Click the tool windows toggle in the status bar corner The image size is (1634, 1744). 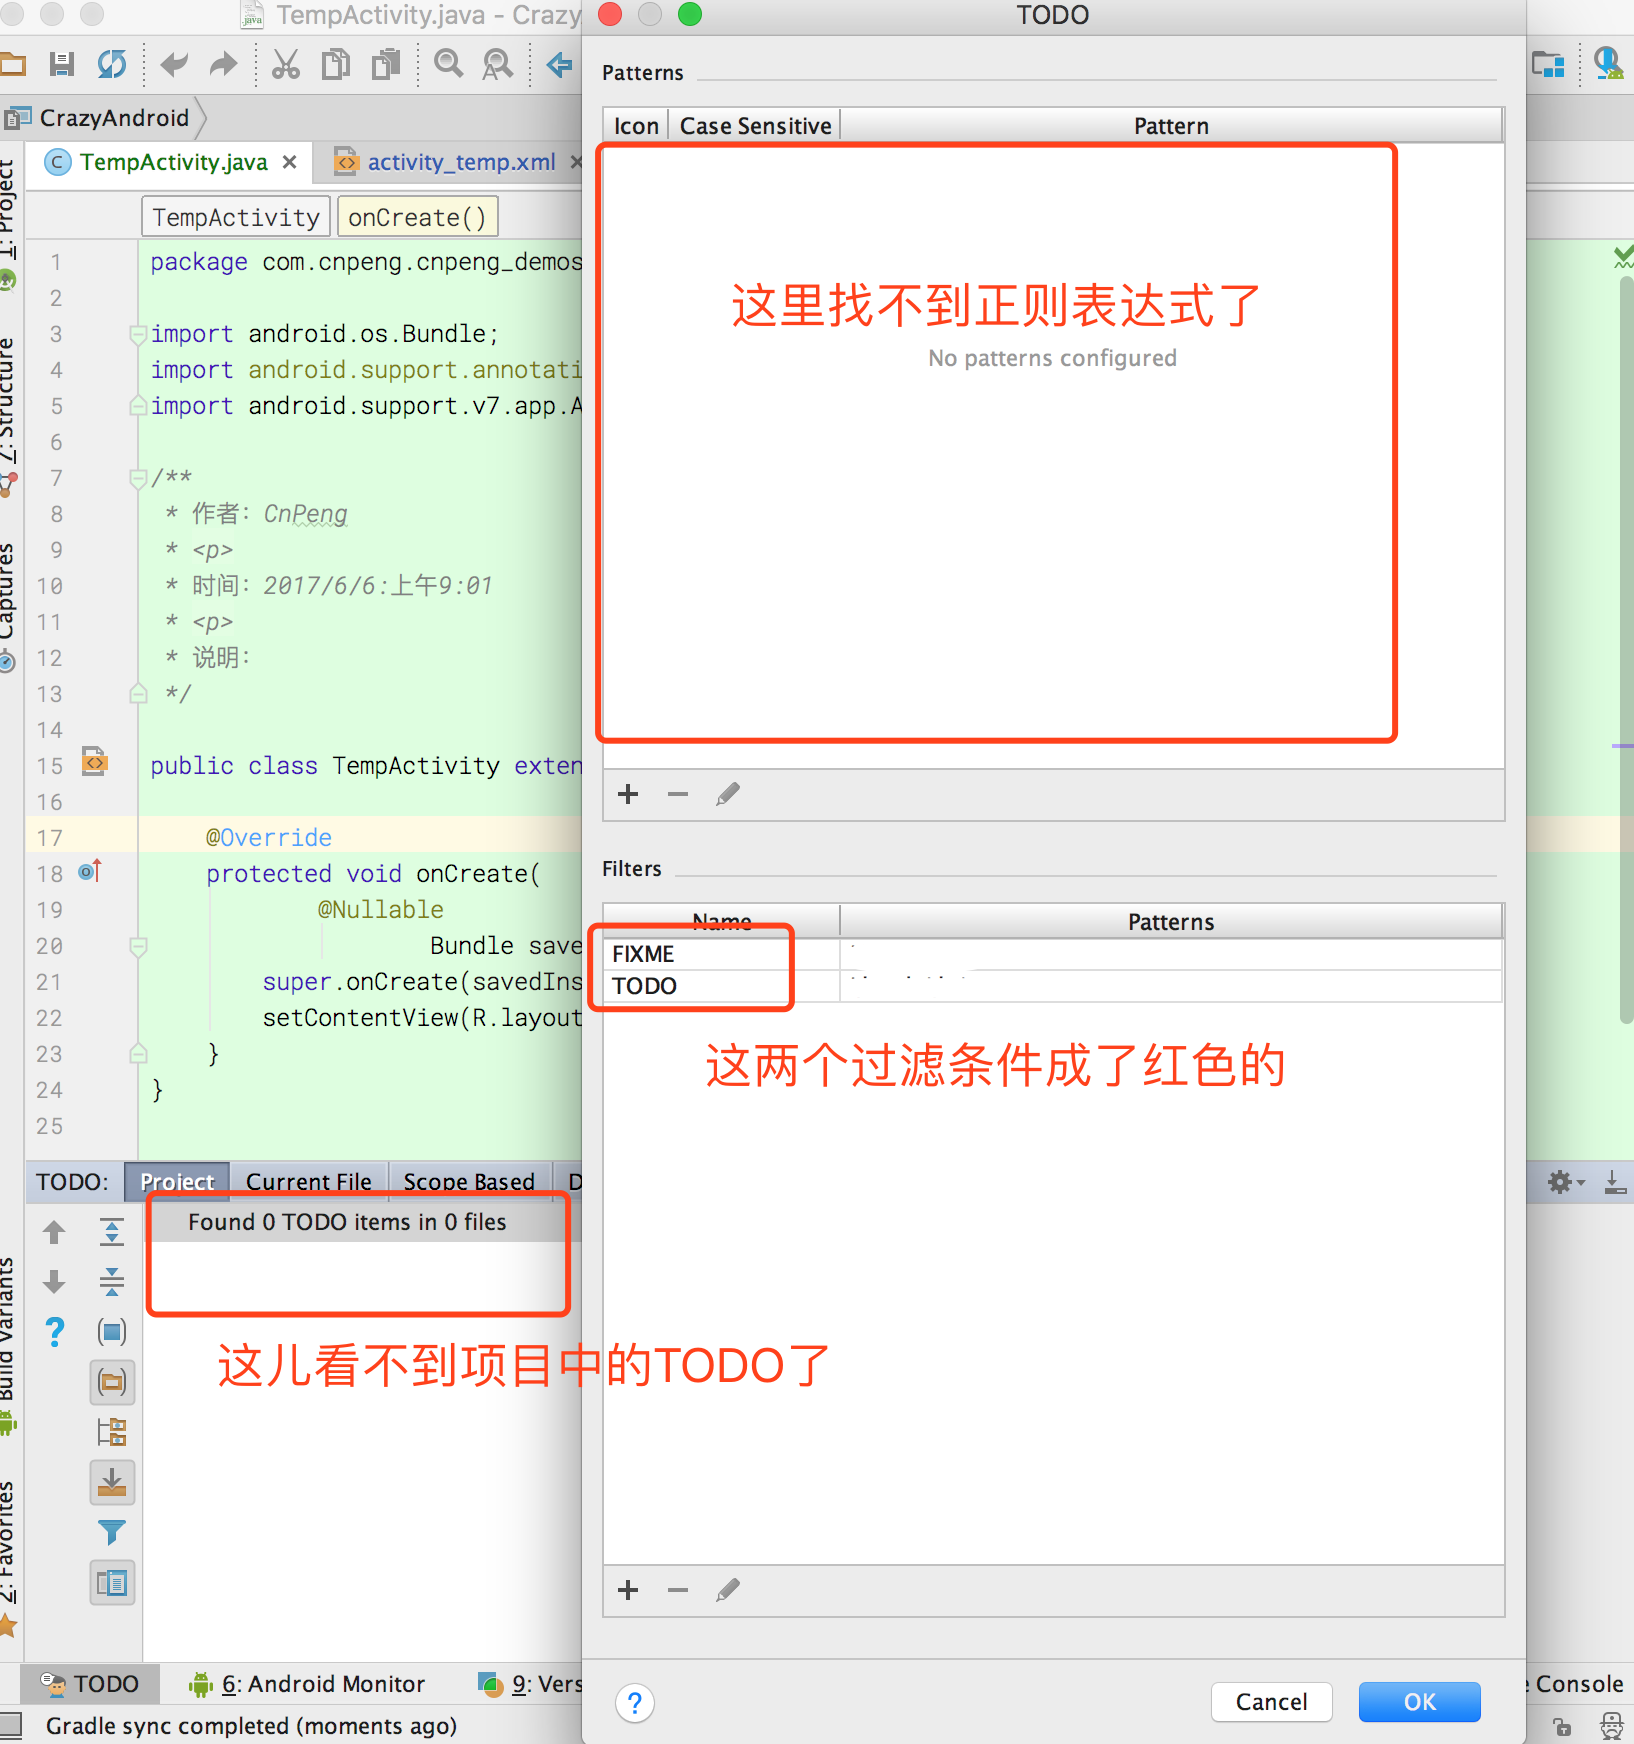pos(11,1726)
